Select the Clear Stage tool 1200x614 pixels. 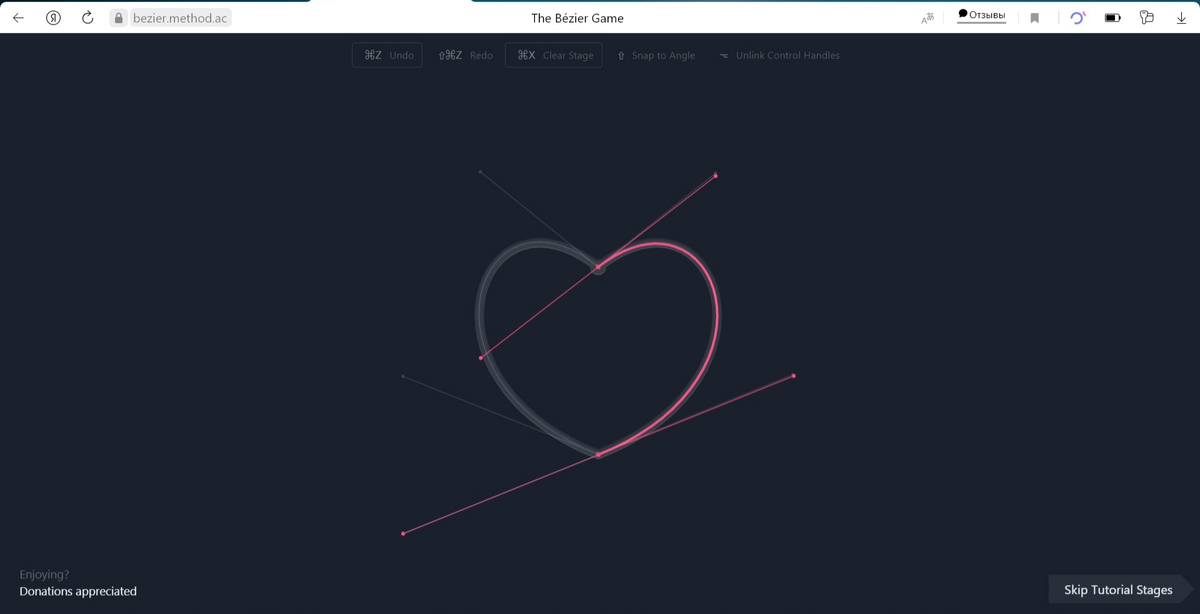coord(553,55)
